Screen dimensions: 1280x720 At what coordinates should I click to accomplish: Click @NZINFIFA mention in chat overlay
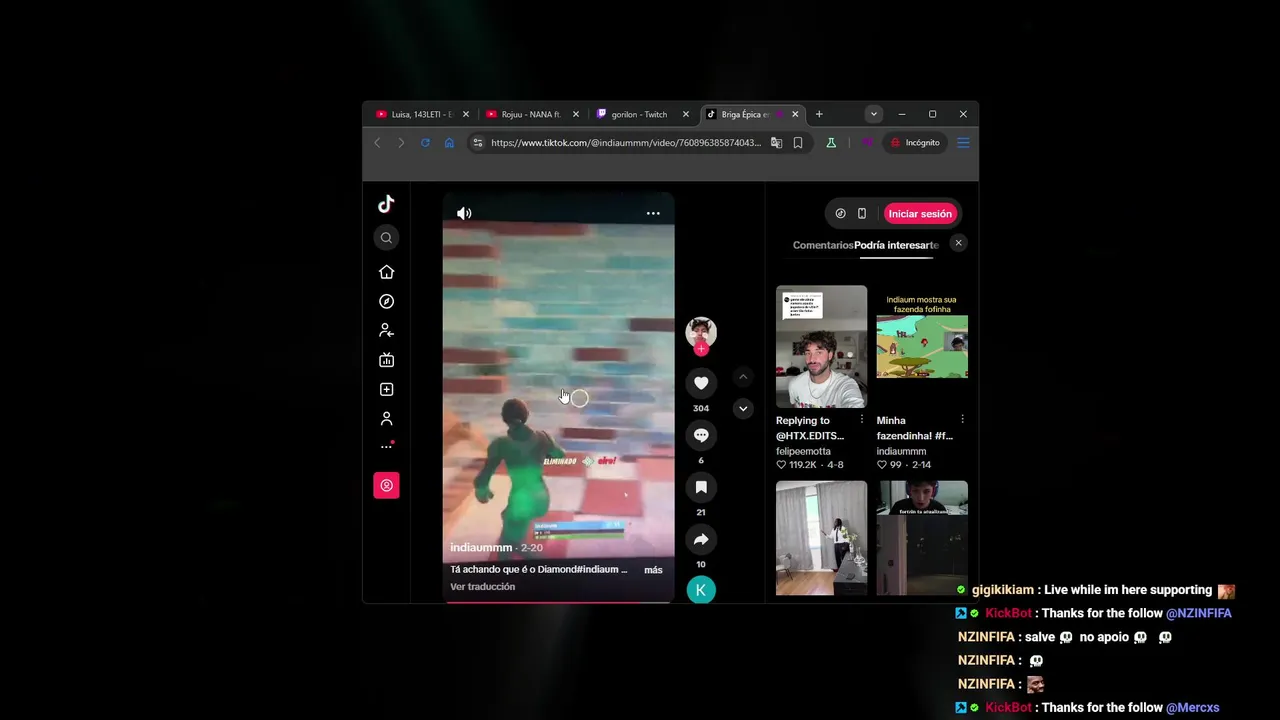[1199, 613]
